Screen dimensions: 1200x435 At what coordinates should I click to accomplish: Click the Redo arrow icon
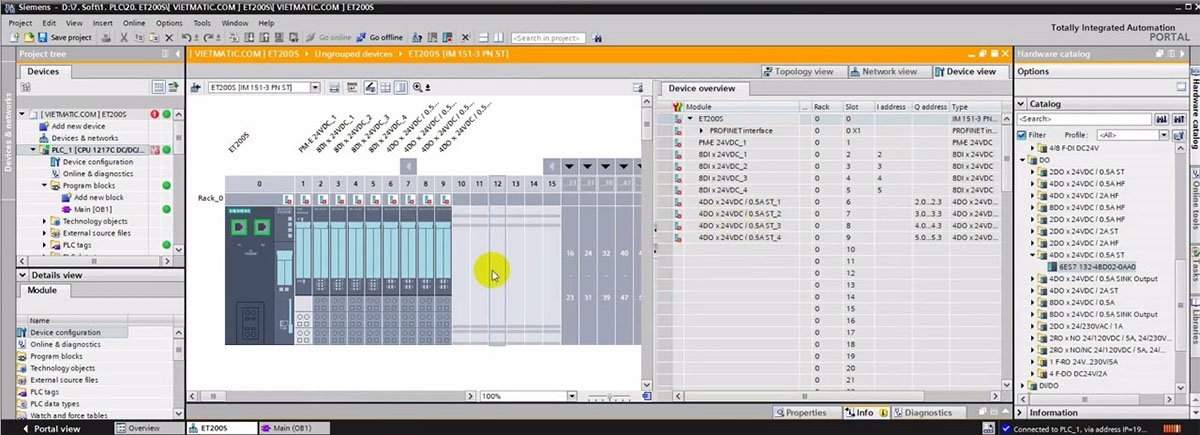208,37
